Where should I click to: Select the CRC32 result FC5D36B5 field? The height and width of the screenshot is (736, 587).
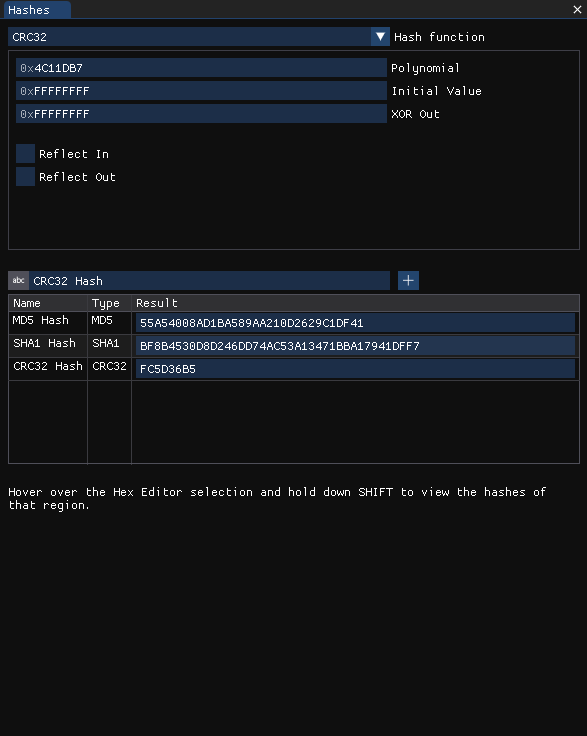tap(355, 369)
